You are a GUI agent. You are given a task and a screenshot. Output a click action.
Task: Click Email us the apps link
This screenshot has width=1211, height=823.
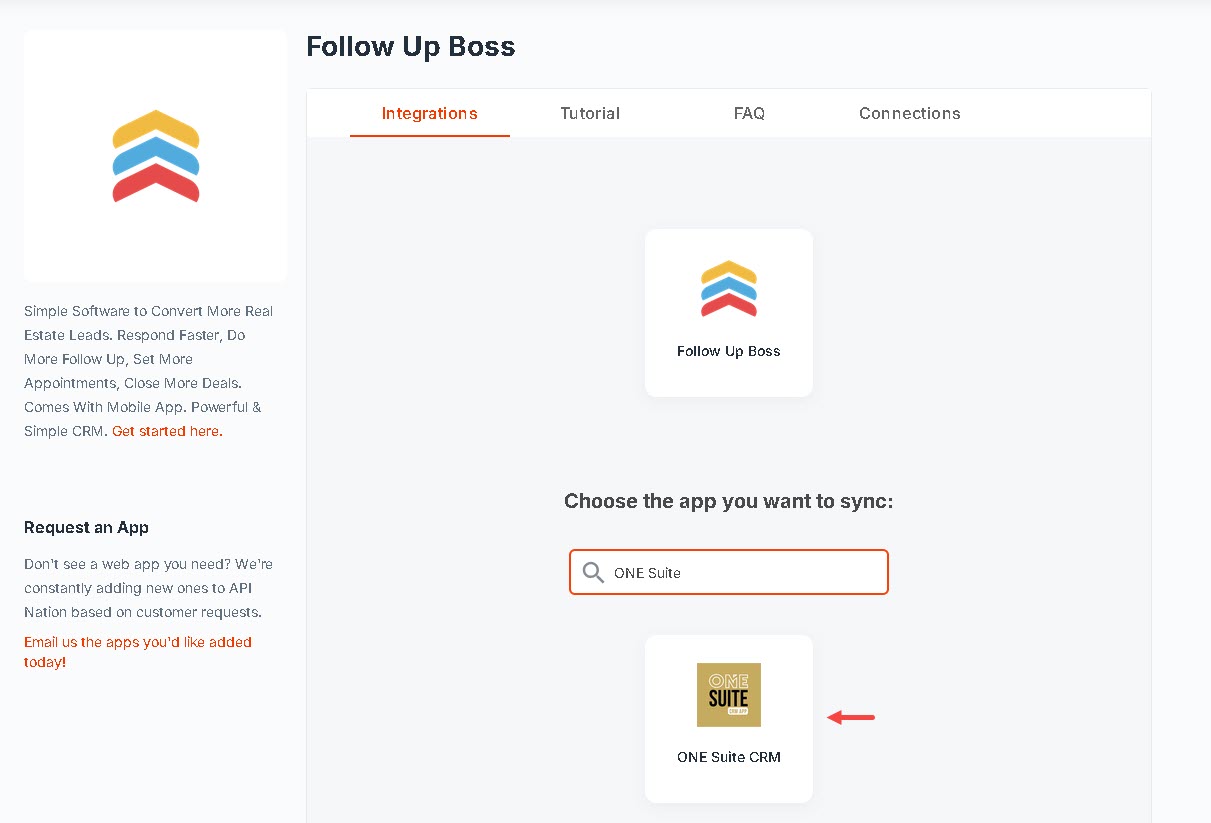138,652
